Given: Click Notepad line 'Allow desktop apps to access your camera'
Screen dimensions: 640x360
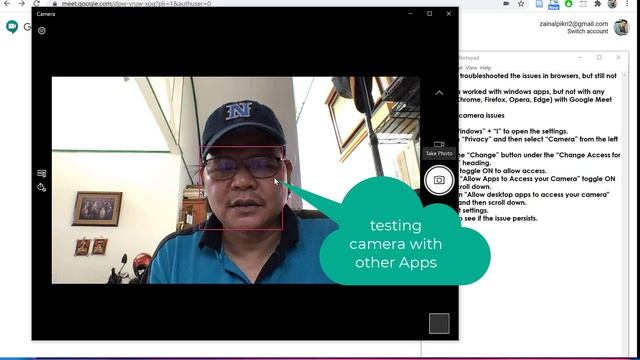Looking at the screenshot, I should [534, 195].
